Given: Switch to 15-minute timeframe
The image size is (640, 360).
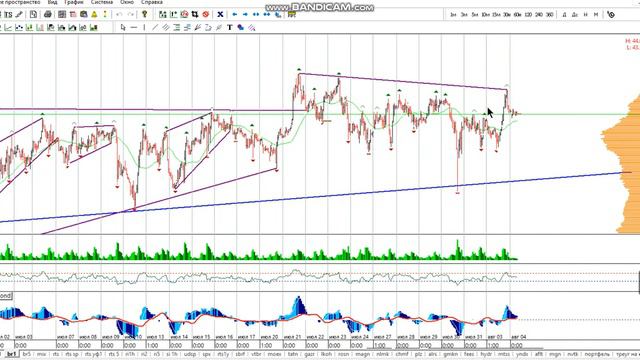Looking at the screenshot, I should point(496,15).
